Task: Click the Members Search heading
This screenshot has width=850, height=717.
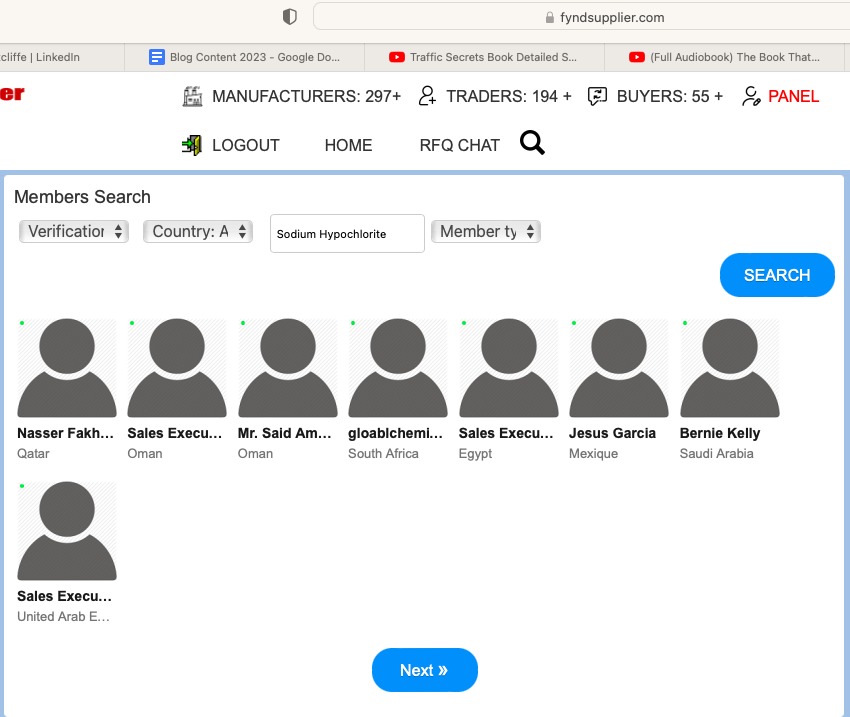Action: [x=82, y=197]
